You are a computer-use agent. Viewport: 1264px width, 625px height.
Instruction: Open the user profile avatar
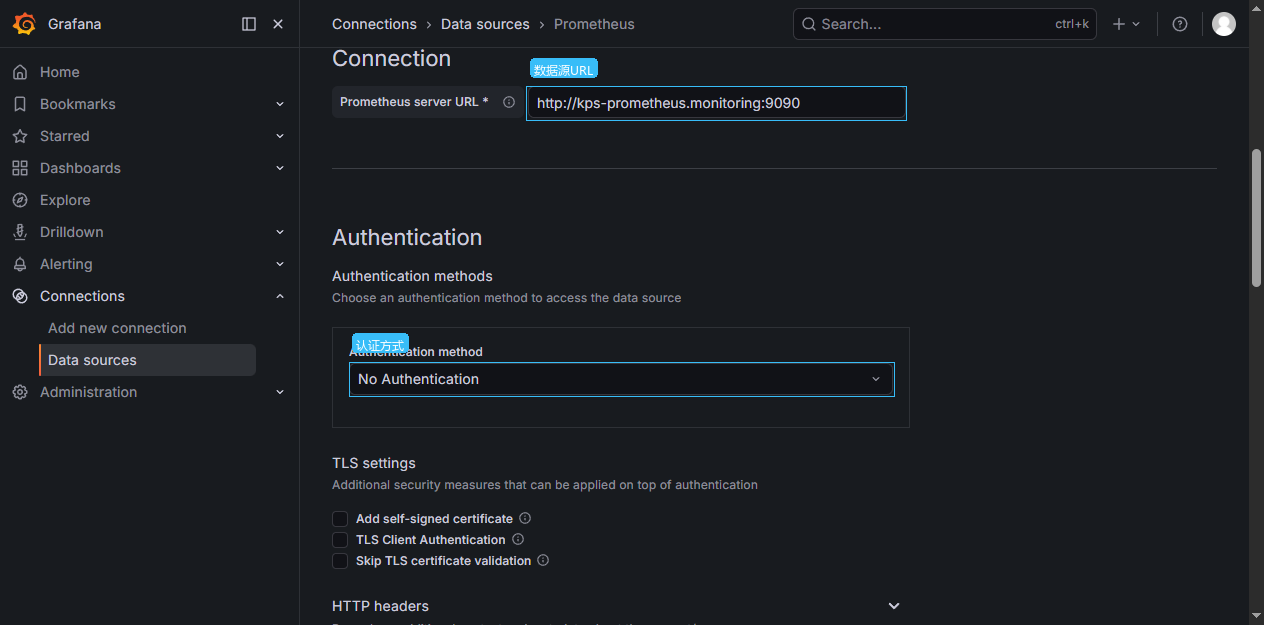coord(1224,24)
